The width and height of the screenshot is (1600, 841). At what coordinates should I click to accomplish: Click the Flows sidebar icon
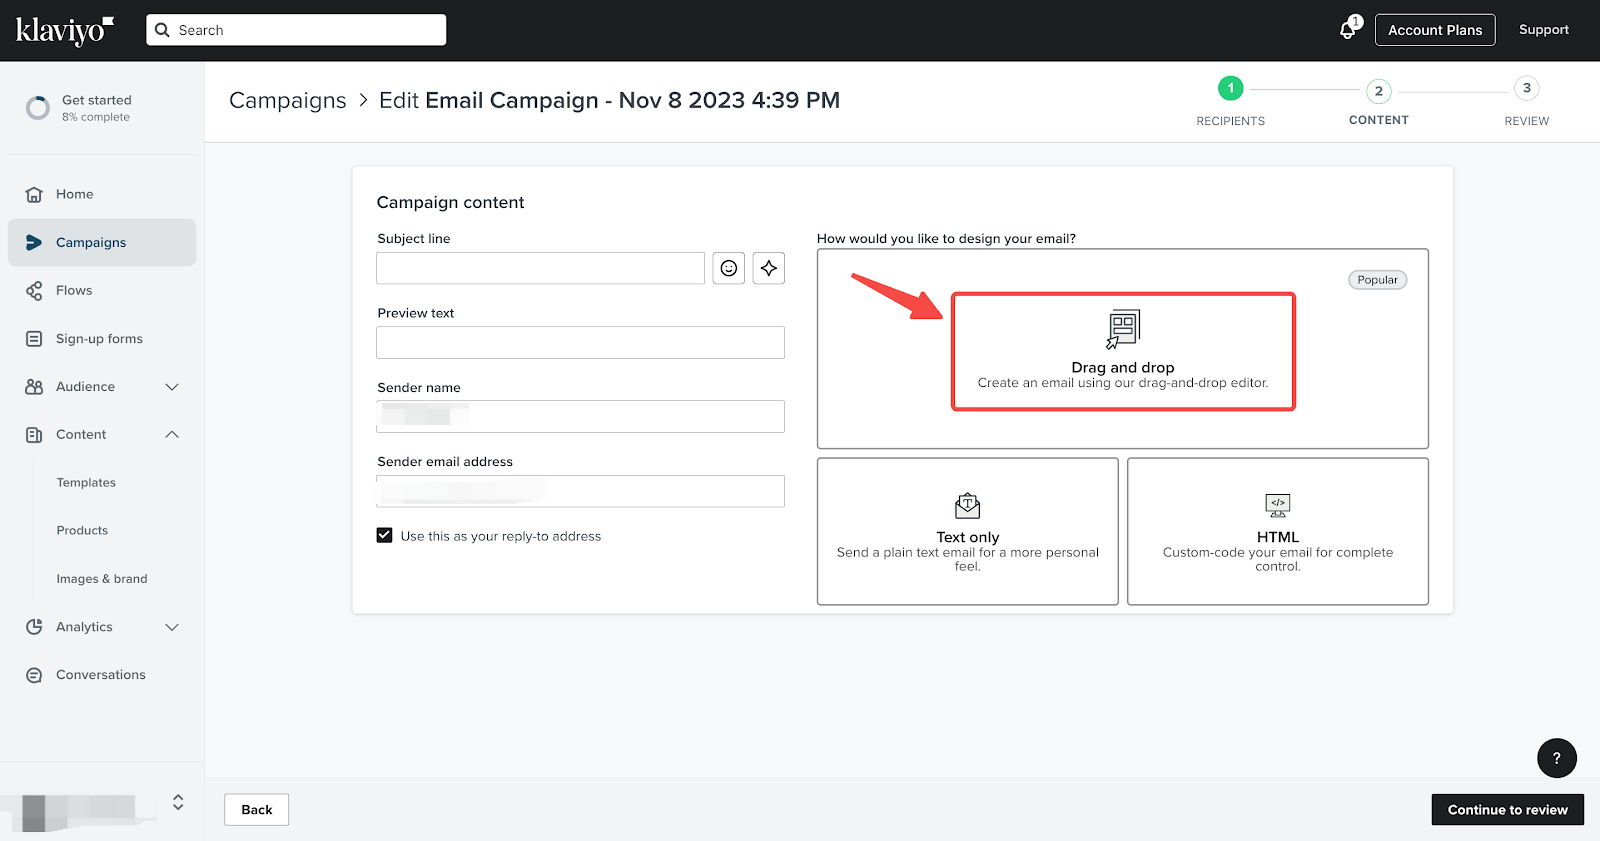(34, 290)
